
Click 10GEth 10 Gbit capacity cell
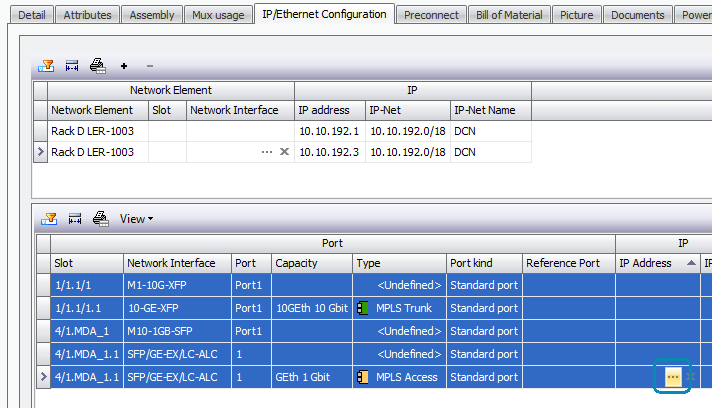pos(312,308)
